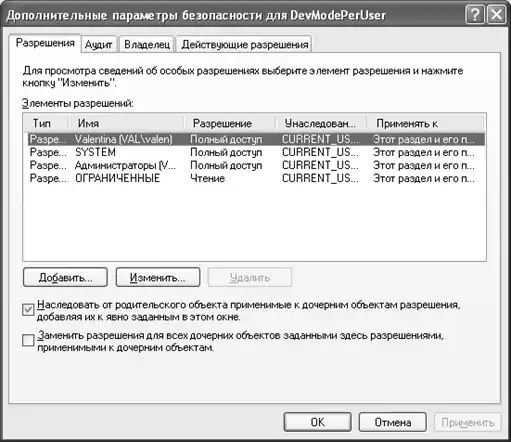Viewport: 511px width, 442px height.
Task: Click Полный доступ in the SYSTEM row
Action: [x=226, y=152]
